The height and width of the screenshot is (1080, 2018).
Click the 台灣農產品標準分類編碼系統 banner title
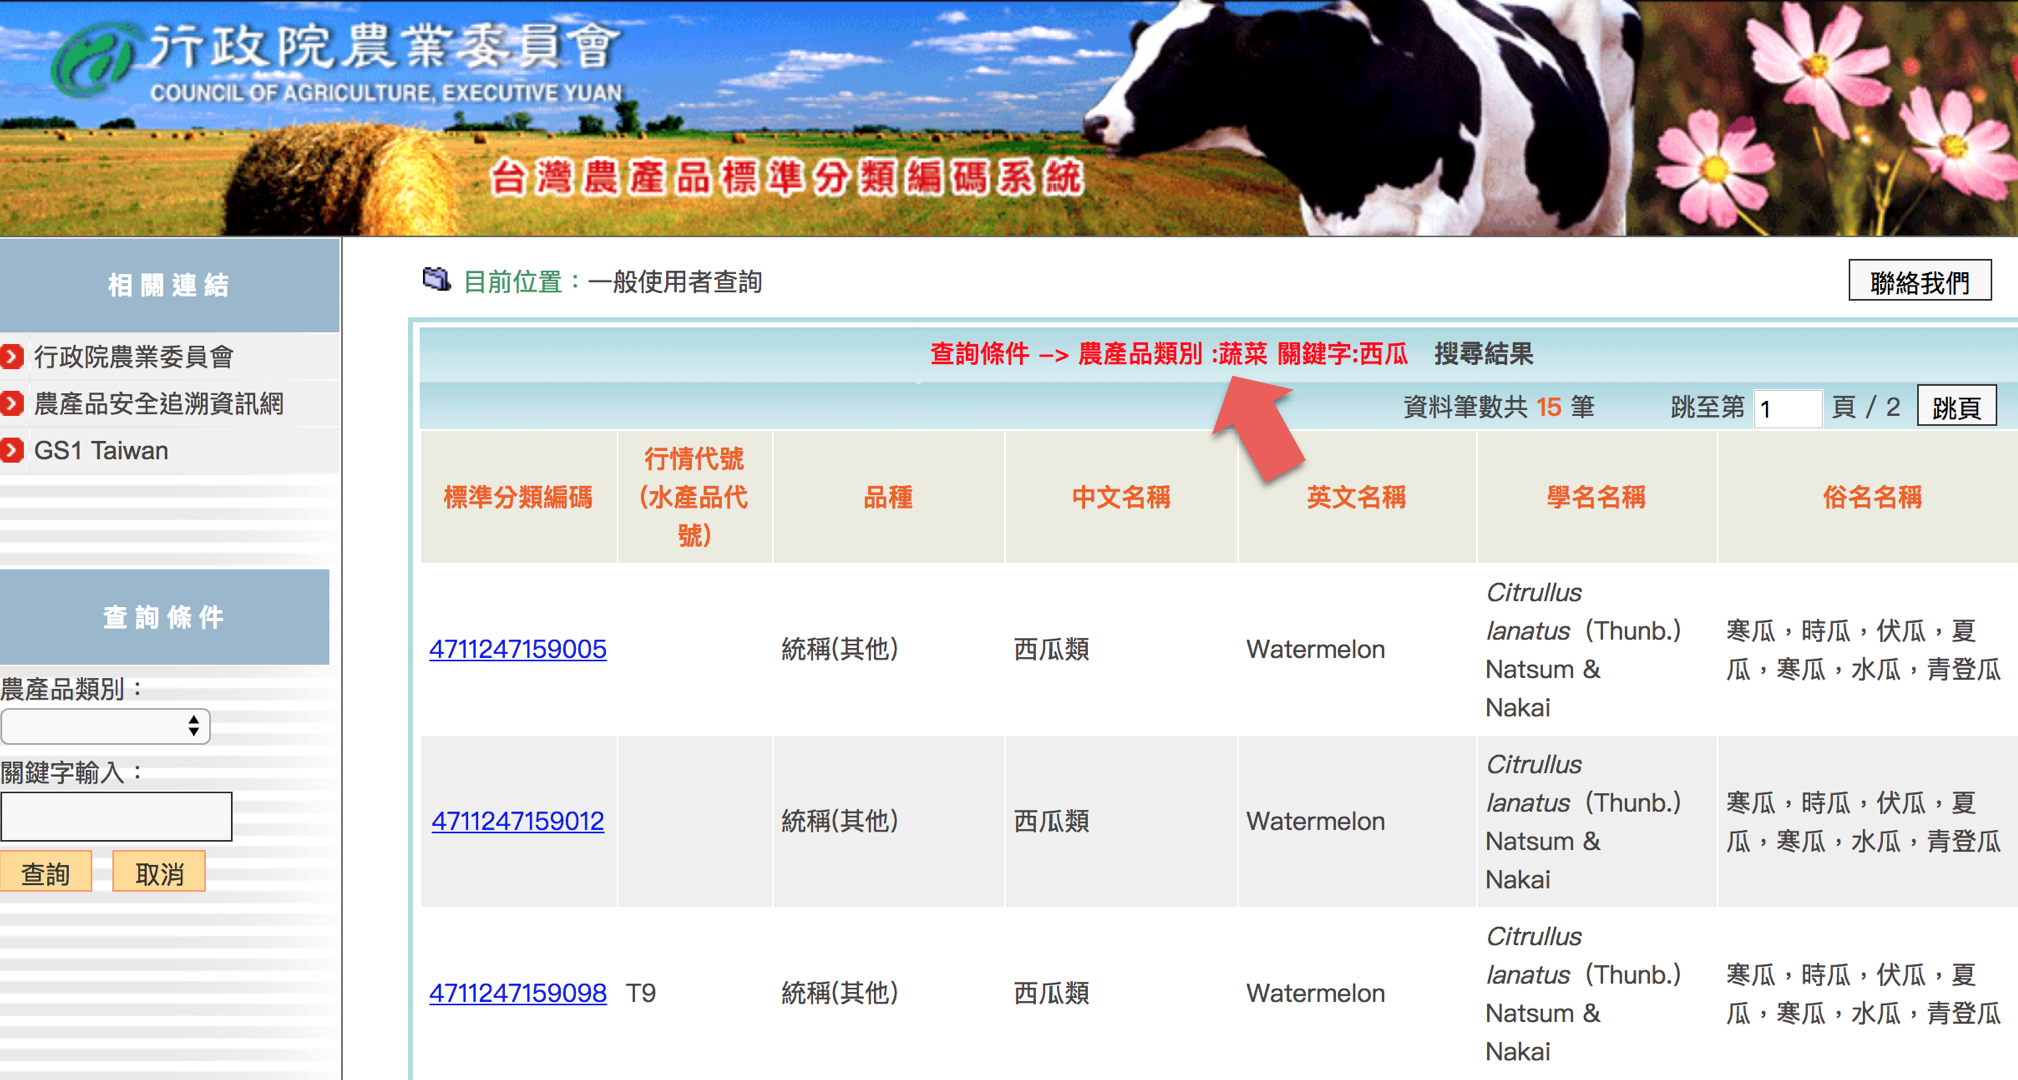[786, 178]
